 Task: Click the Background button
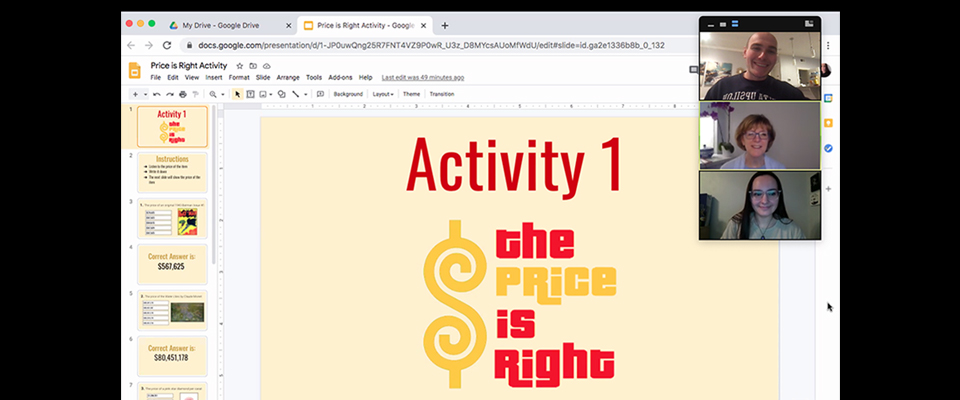click(348, 94)
